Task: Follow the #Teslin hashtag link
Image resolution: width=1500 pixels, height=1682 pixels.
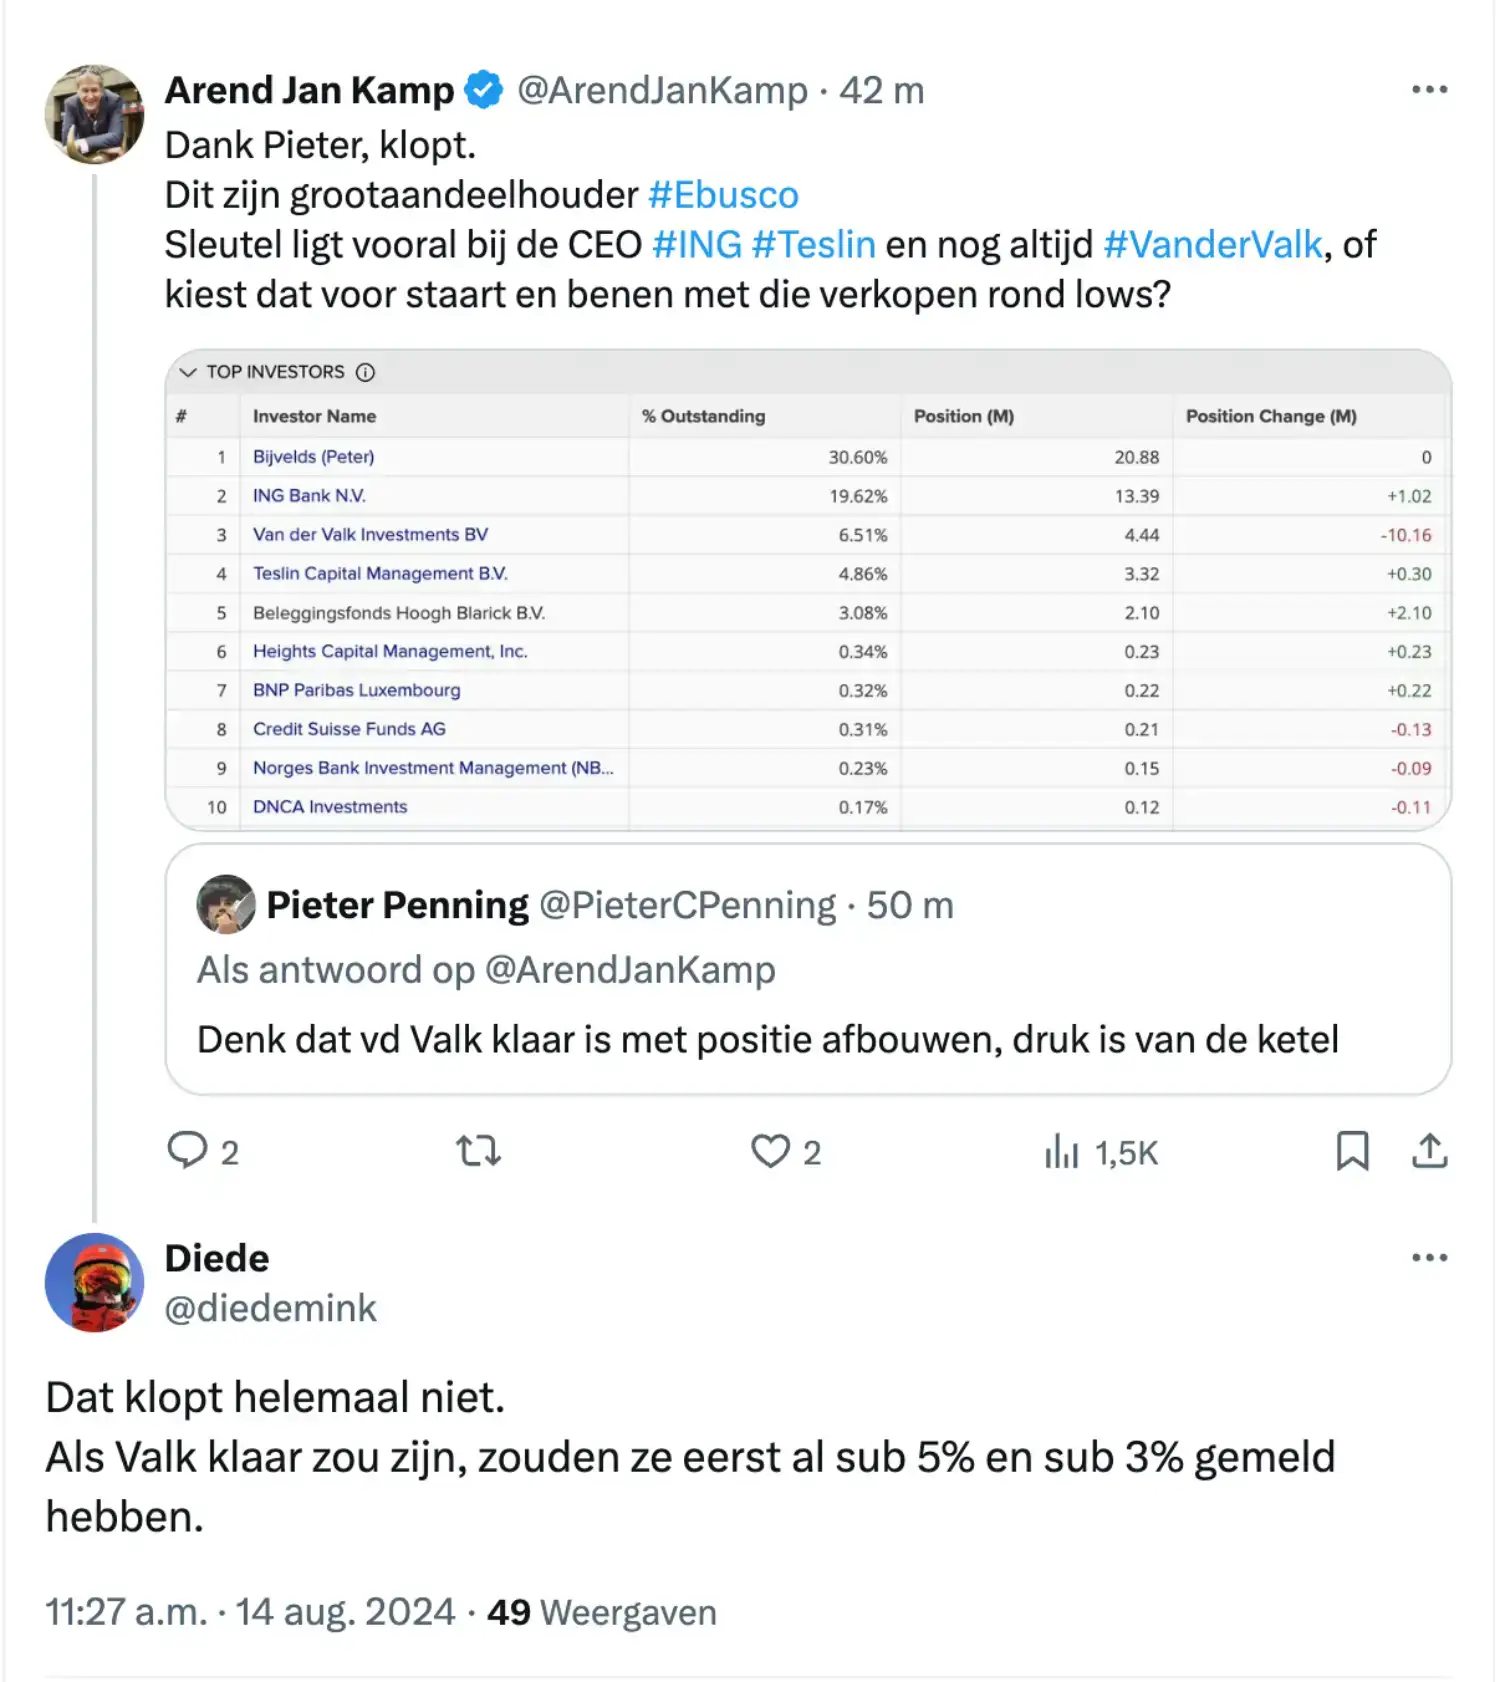Action: (813, 245)
